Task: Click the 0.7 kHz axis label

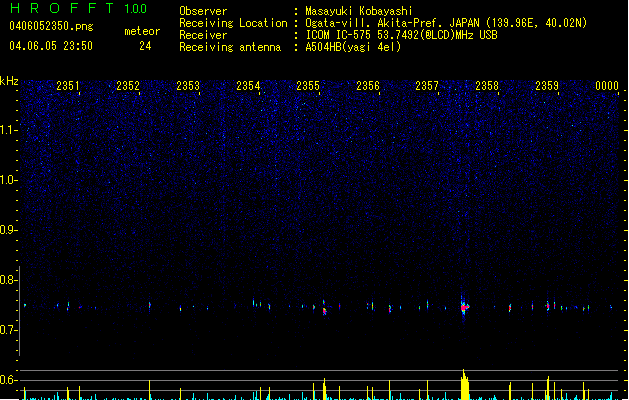Action: (8, 330)
